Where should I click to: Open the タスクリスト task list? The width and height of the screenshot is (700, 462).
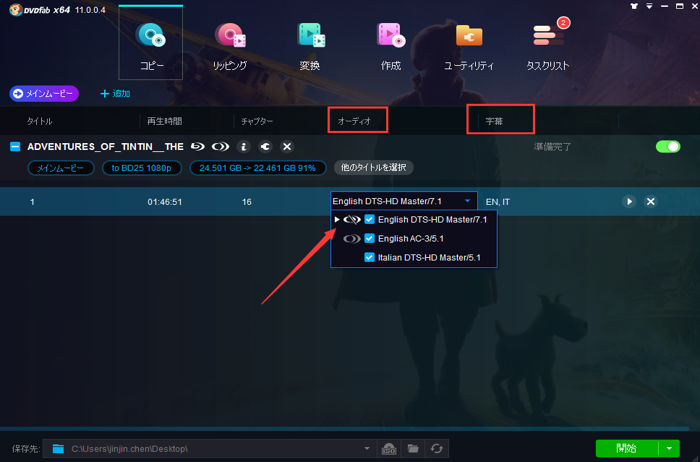[548, 46]
